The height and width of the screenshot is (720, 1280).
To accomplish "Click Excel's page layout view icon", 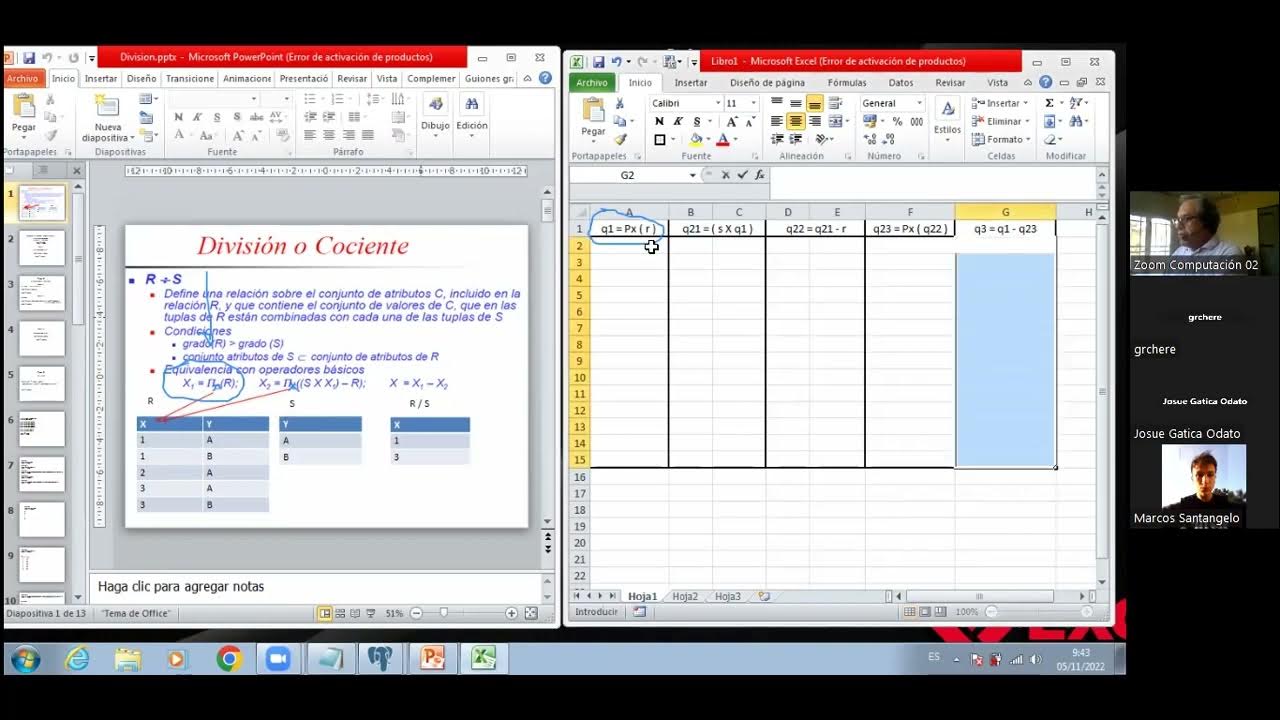I will click(926, 612).
